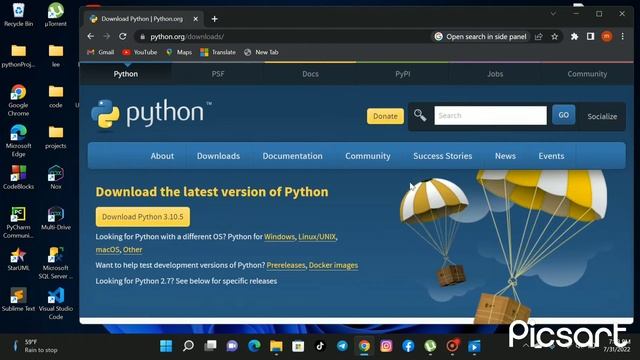Open Maps bookmark

click(x=179, y=52)
